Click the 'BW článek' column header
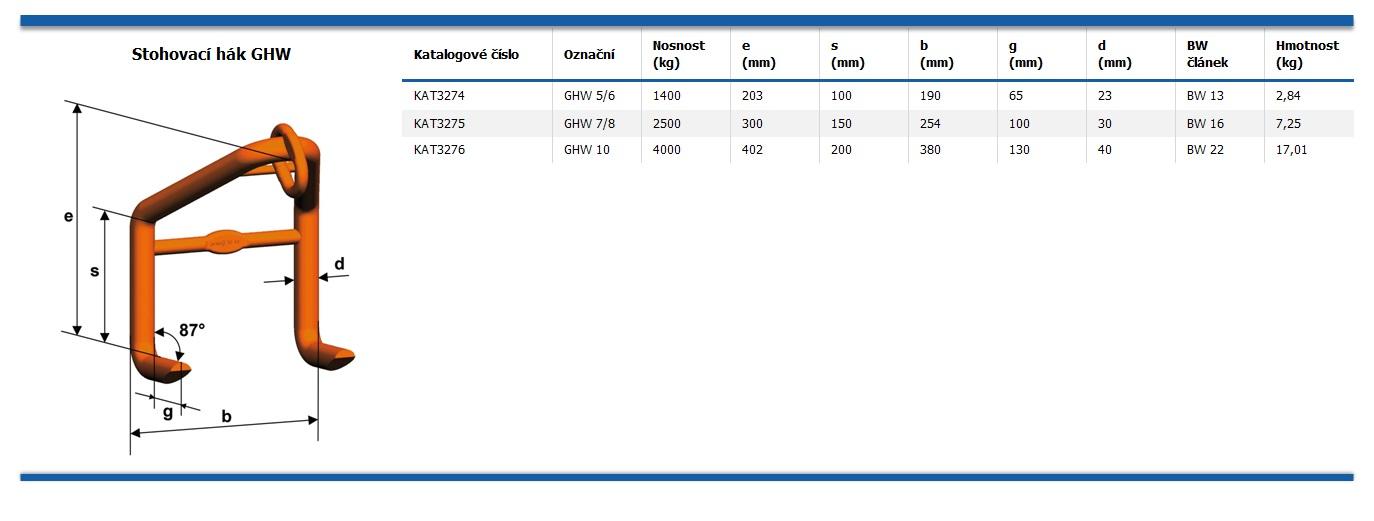Viewport: 1374px width, 521px height. tap(1207, 54)
